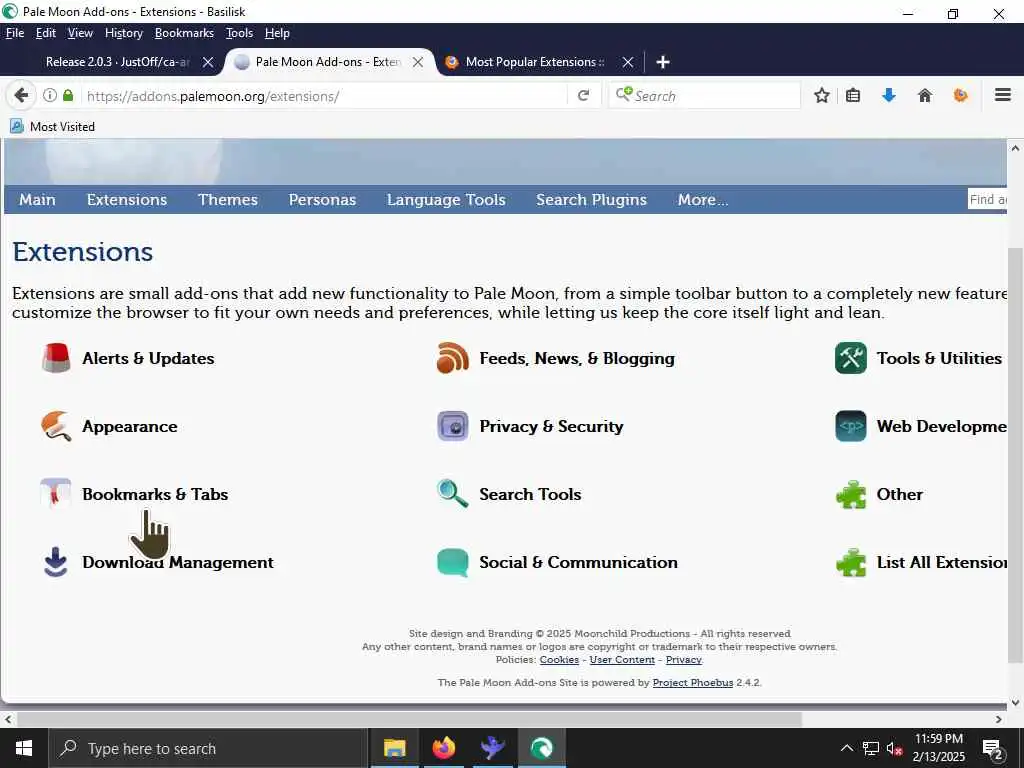Image resolution: width=1024 pixels, height=768 pixels.
Task: Open the Edit menu
Action: pos(46,33)
